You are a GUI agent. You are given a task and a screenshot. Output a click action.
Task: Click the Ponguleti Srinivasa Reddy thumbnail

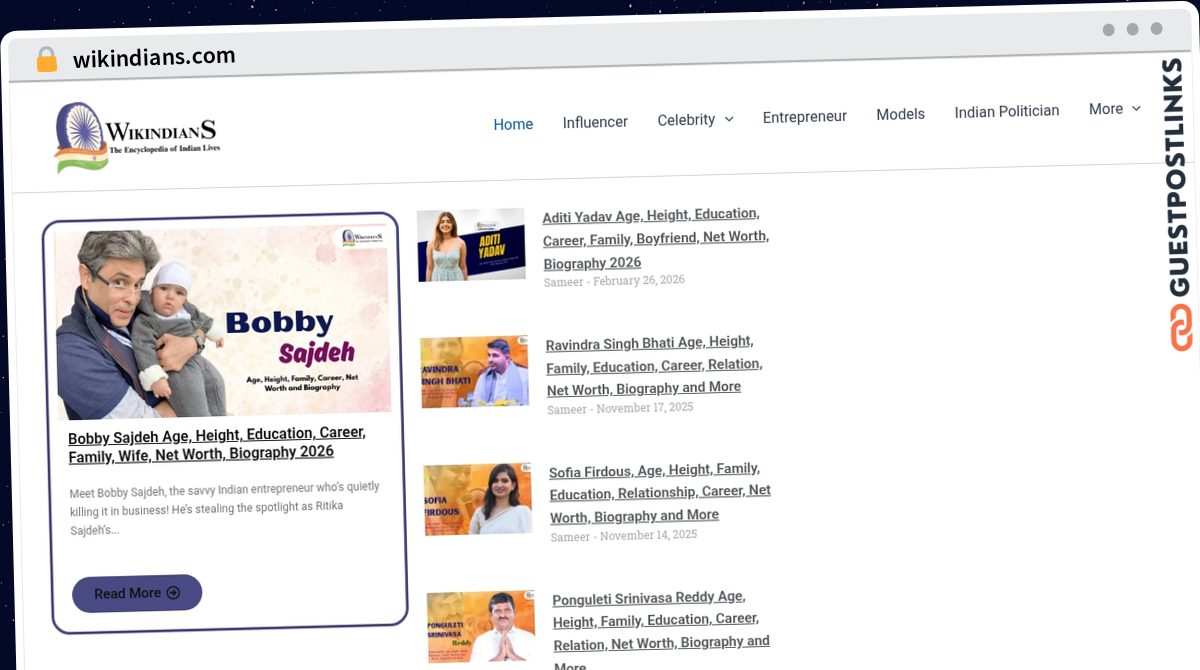pyautogui.click(x=481, y=626)
